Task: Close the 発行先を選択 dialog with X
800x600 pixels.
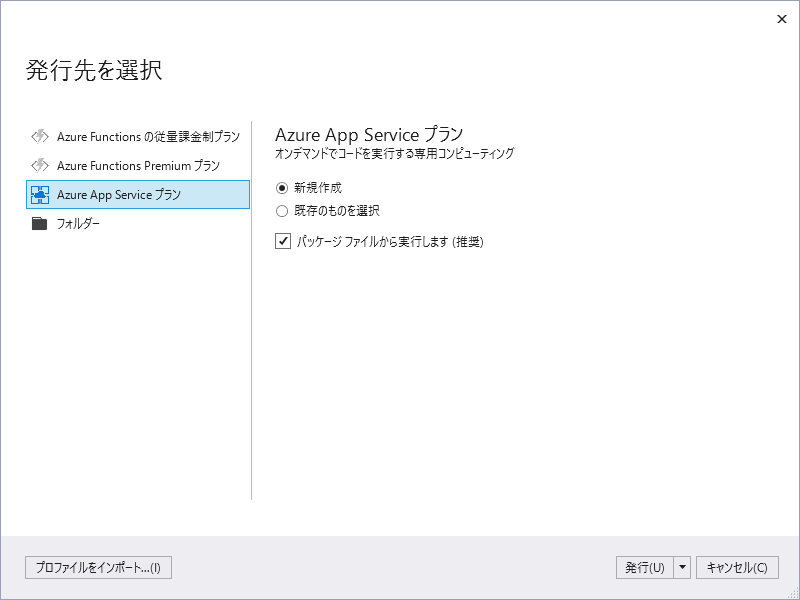Action: pyautogui.click(x=782, y=19)
